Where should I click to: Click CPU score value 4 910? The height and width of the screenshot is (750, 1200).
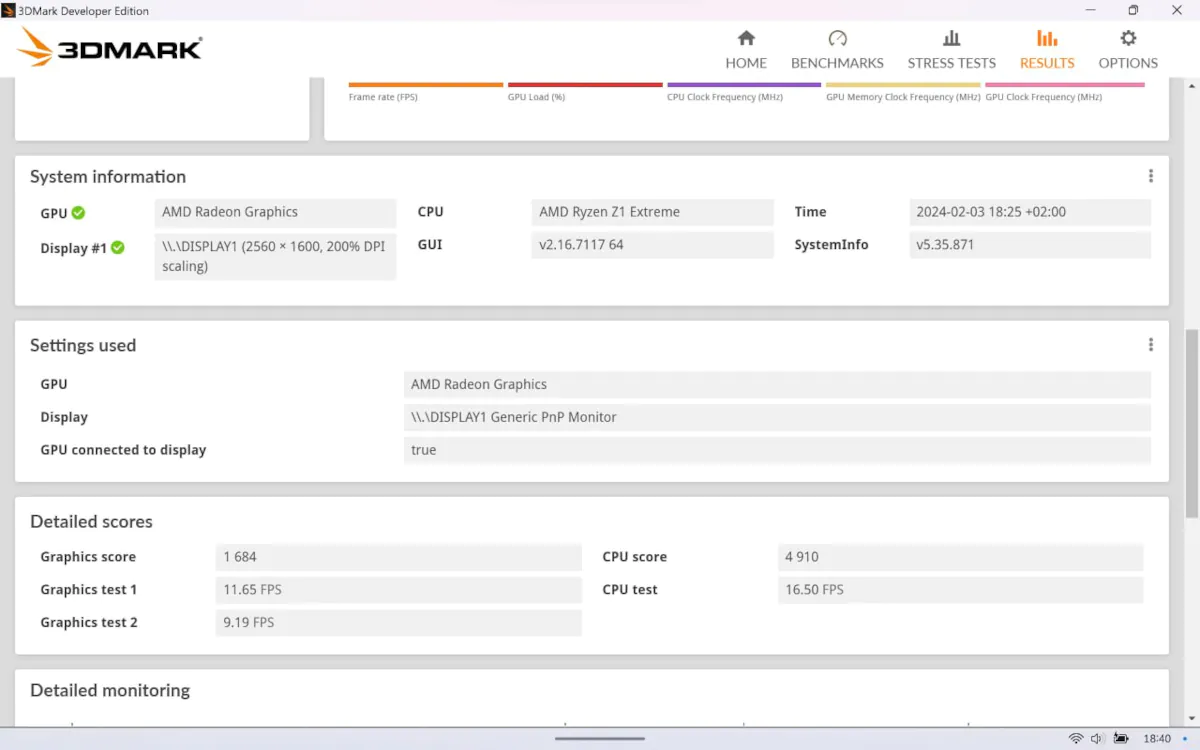pyautogui.click(x=960, y=557)
